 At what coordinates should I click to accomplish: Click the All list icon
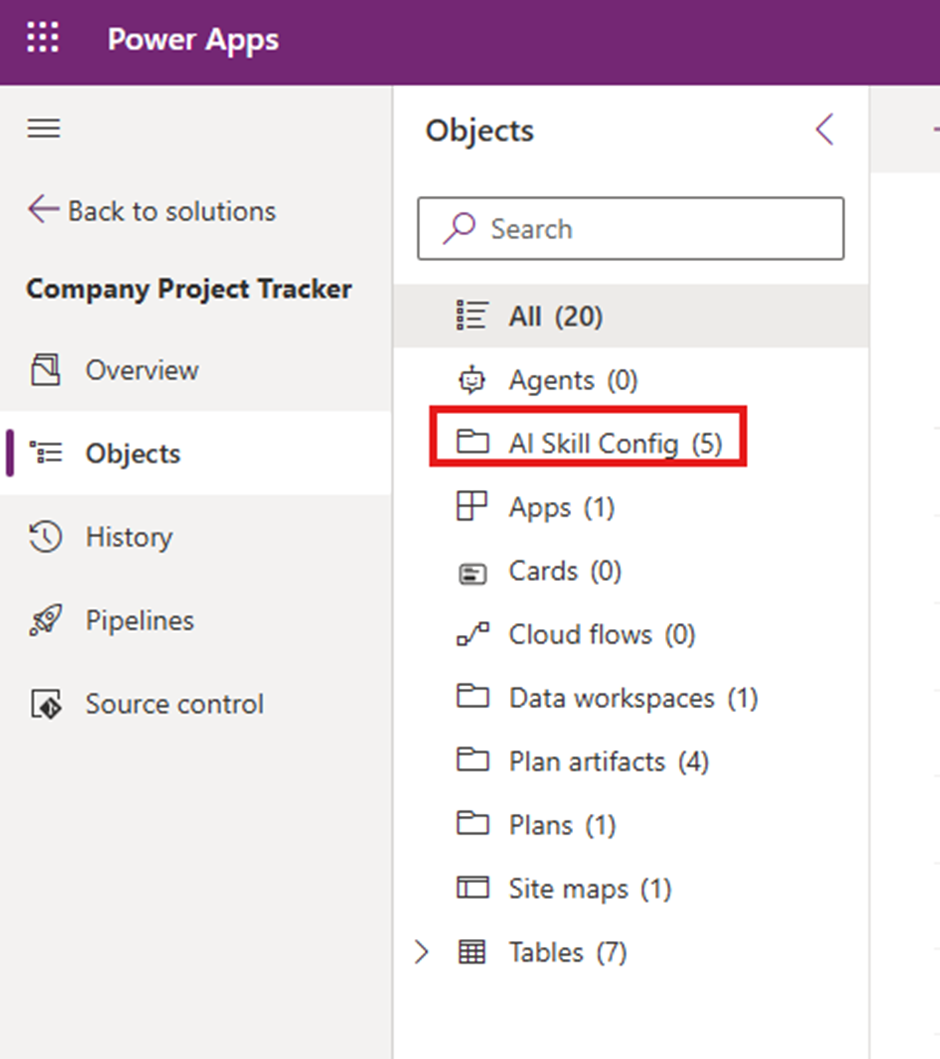(471, 315)
